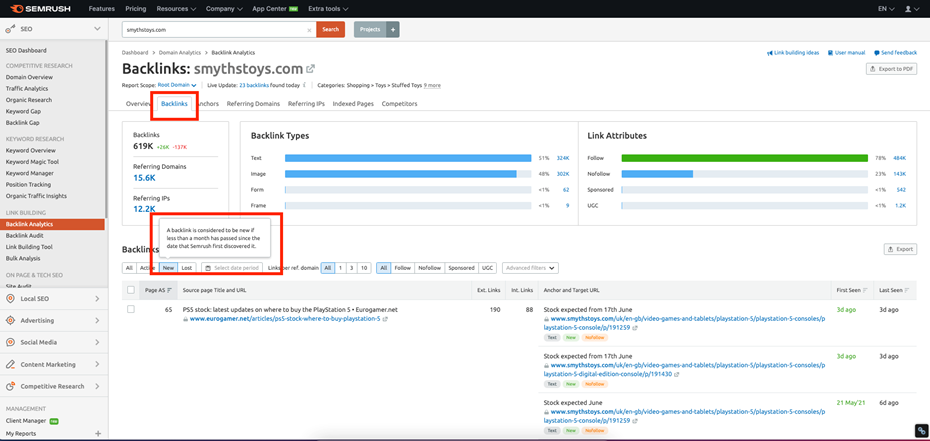Add a new report with My Reports plus
This screenshot has width=930, height=441.
click(97, 434)
